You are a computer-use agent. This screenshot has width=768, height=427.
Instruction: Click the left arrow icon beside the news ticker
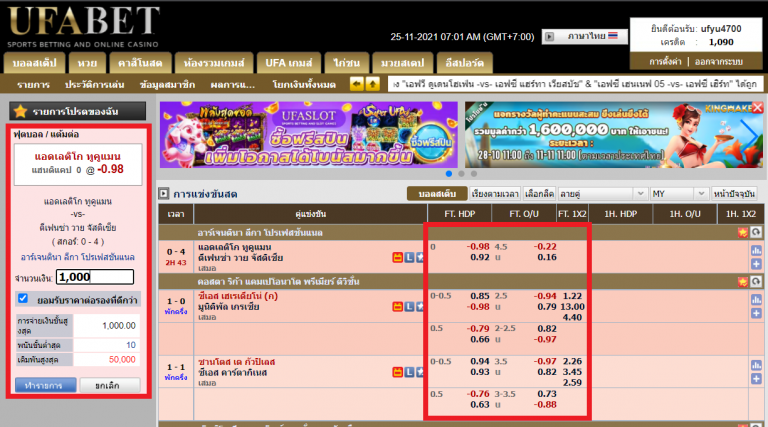357,84
